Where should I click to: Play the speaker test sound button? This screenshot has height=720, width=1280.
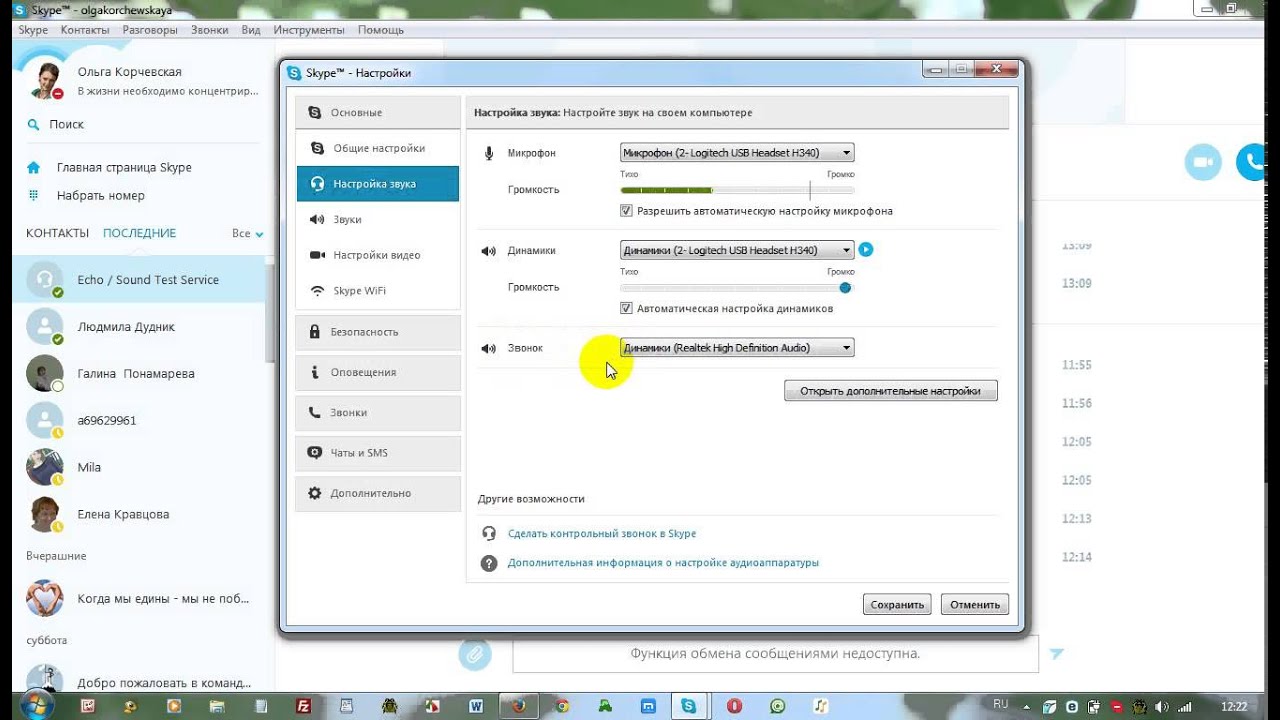(x=866, y=250)
